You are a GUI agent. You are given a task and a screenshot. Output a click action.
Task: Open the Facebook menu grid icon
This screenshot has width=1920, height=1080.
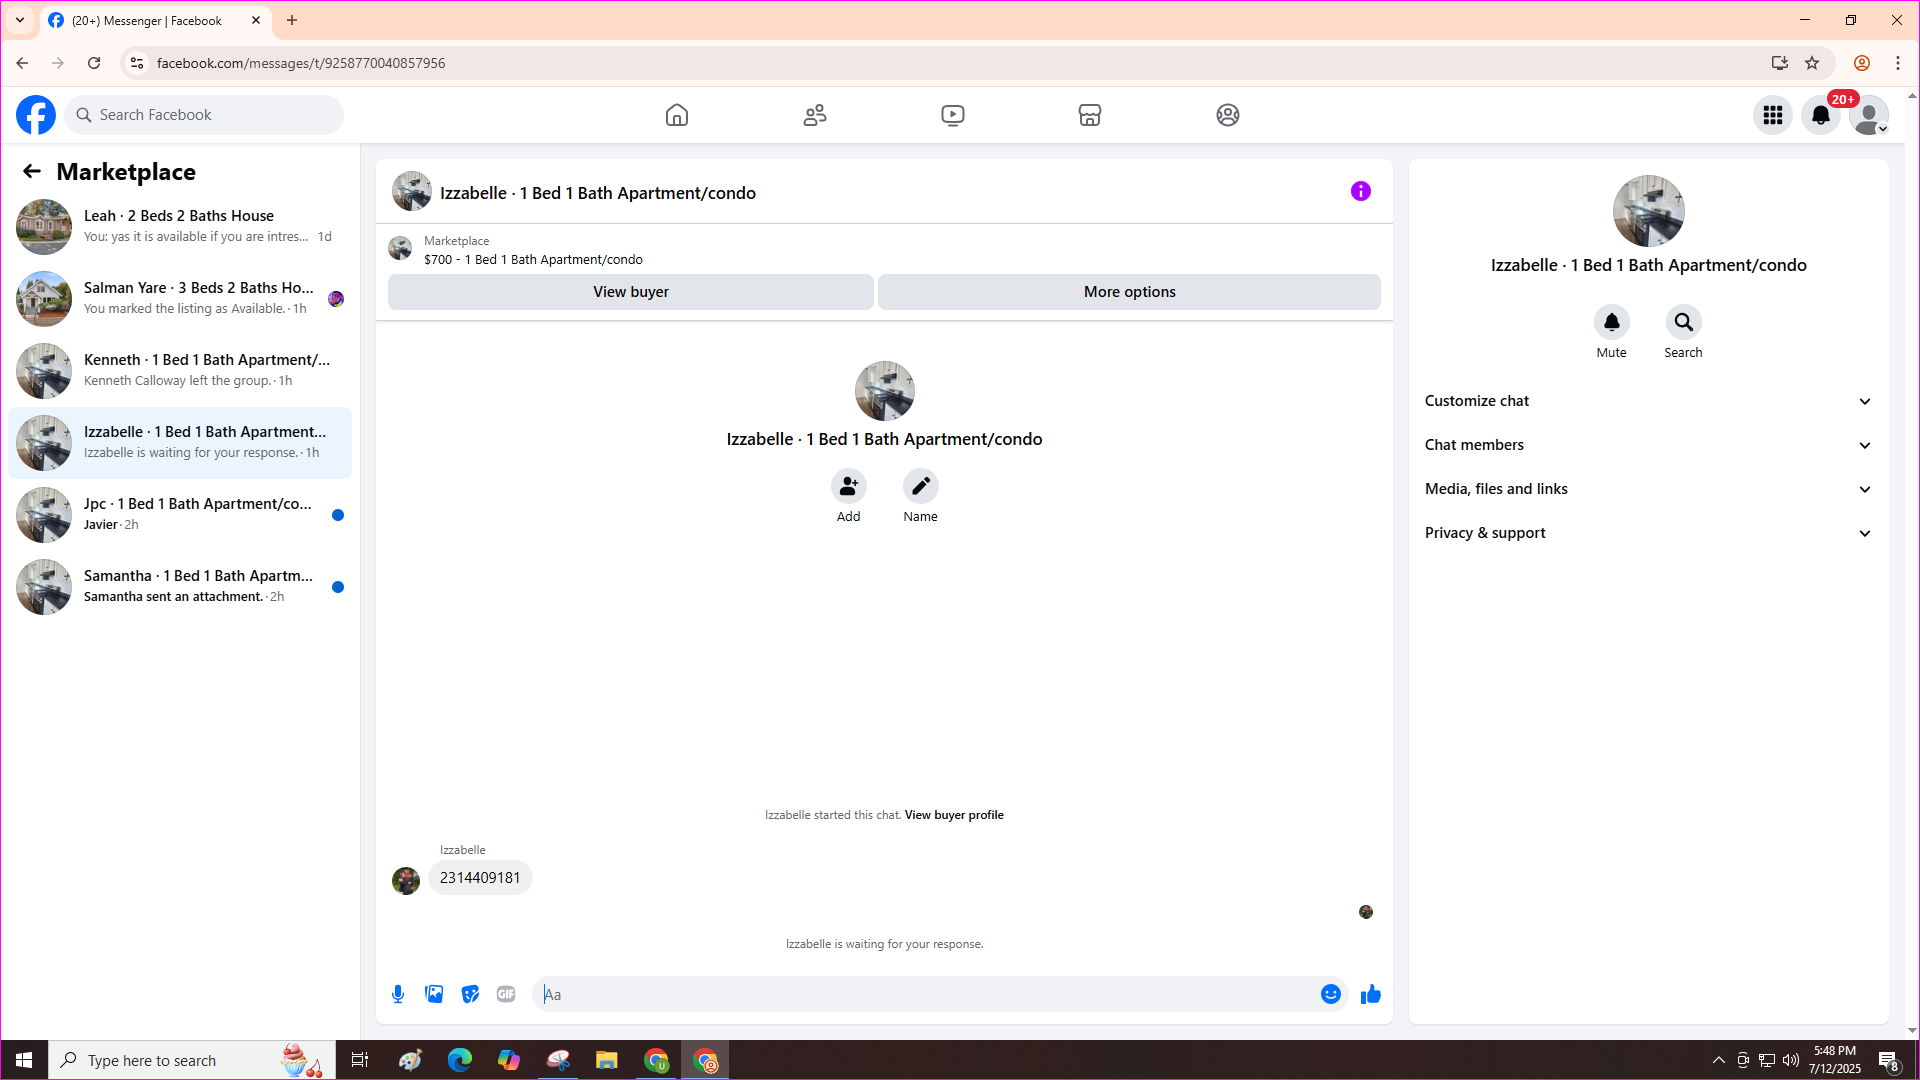coord(1773,115)
